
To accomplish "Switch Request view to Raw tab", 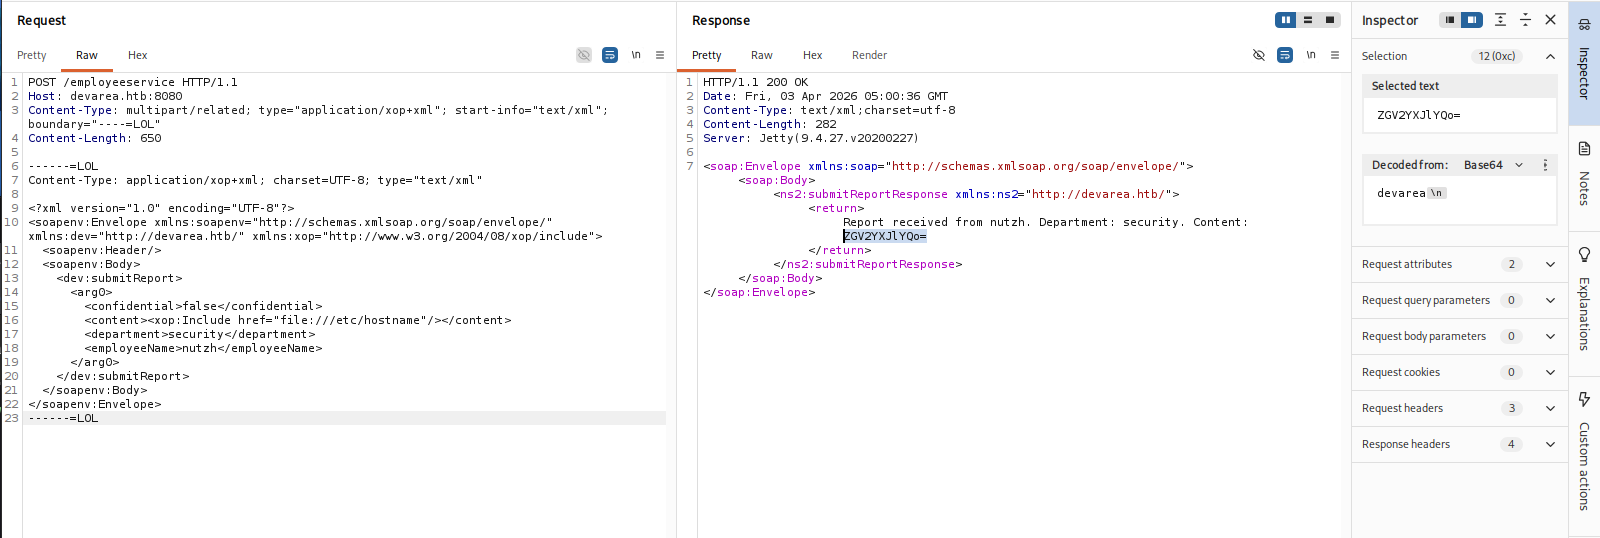I will 87,55.
